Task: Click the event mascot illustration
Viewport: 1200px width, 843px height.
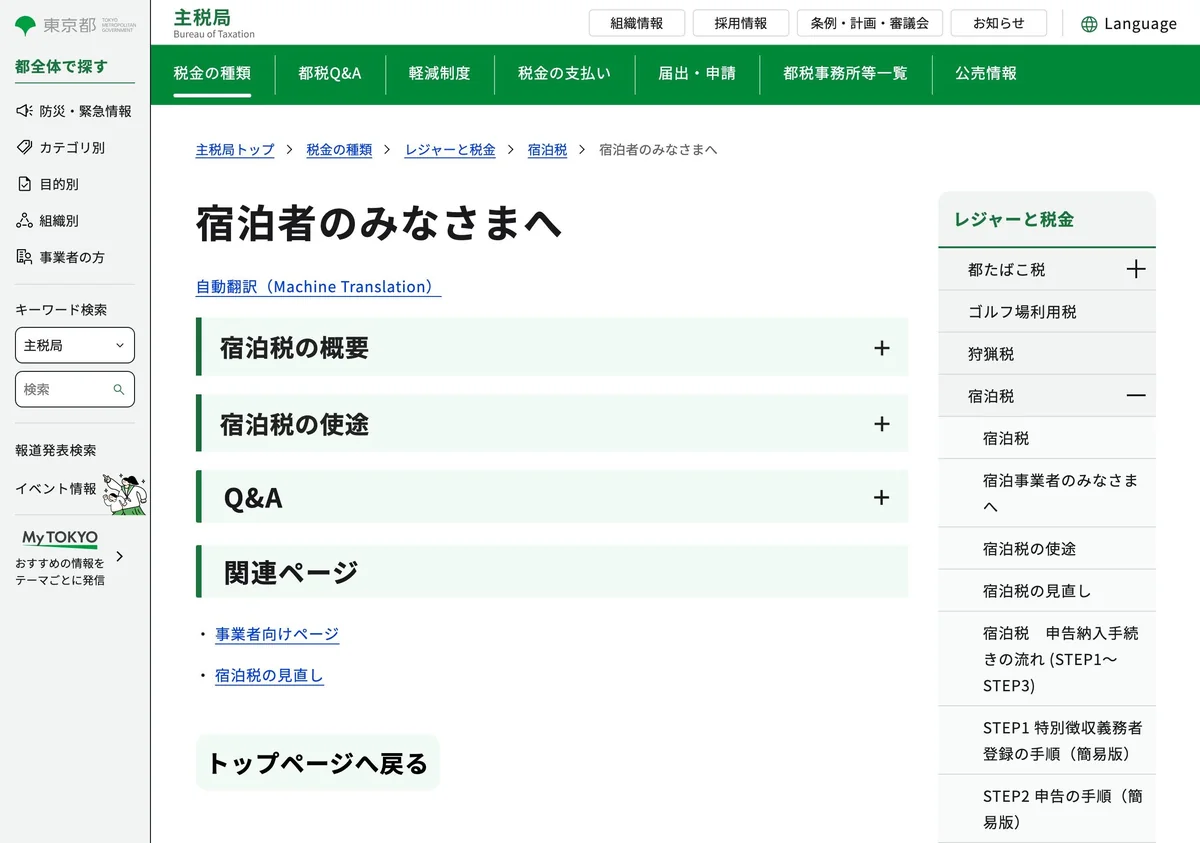Action: pyautogui.click(x=125, y=494)
